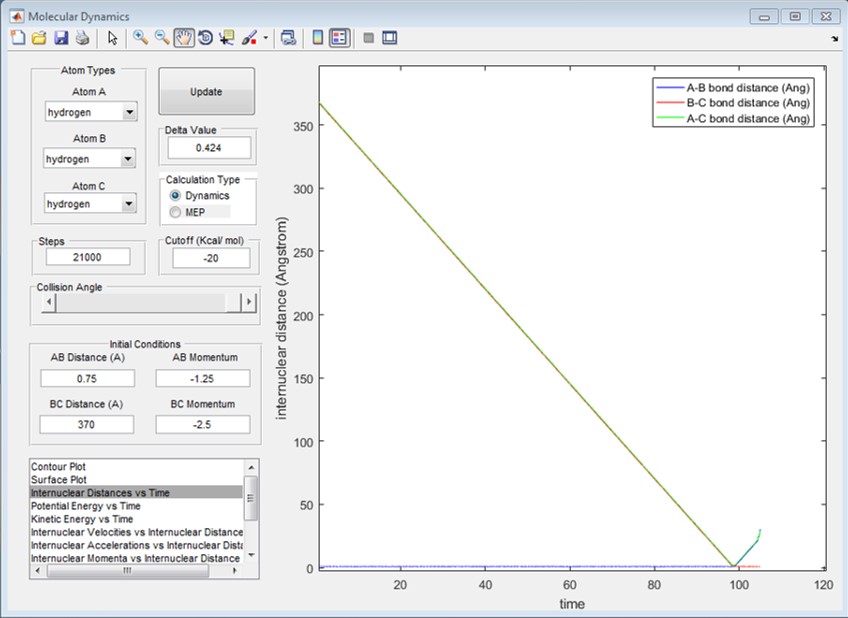Open file using the folder icon
This screenshot has width=848, height=618.
click(39, 37)
